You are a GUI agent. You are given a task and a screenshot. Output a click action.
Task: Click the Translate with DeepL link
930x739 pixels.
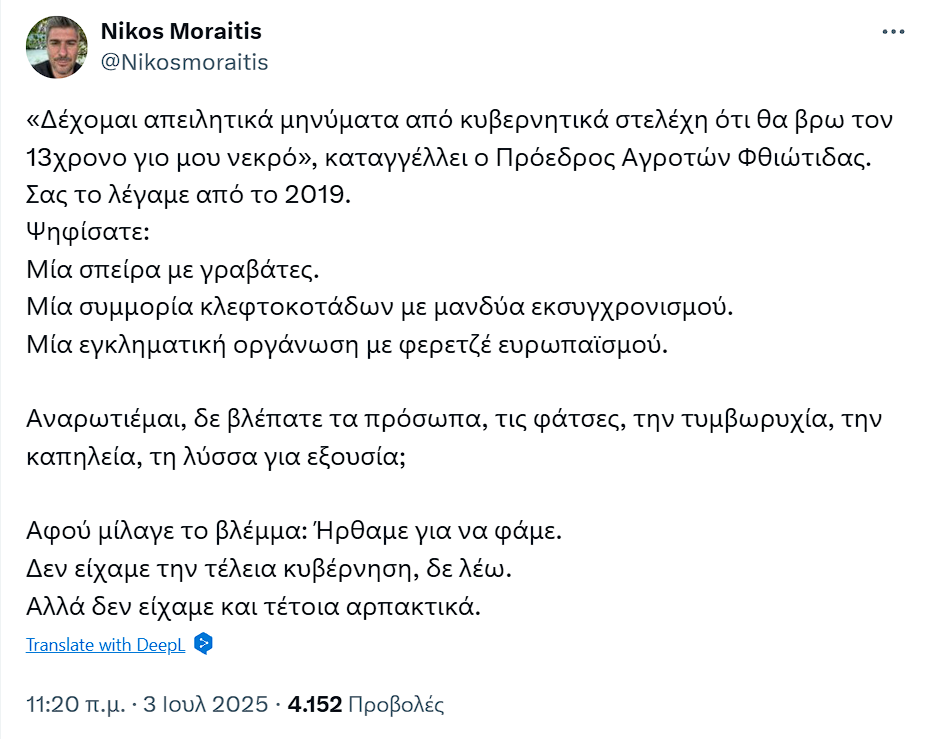click(106, 645)
